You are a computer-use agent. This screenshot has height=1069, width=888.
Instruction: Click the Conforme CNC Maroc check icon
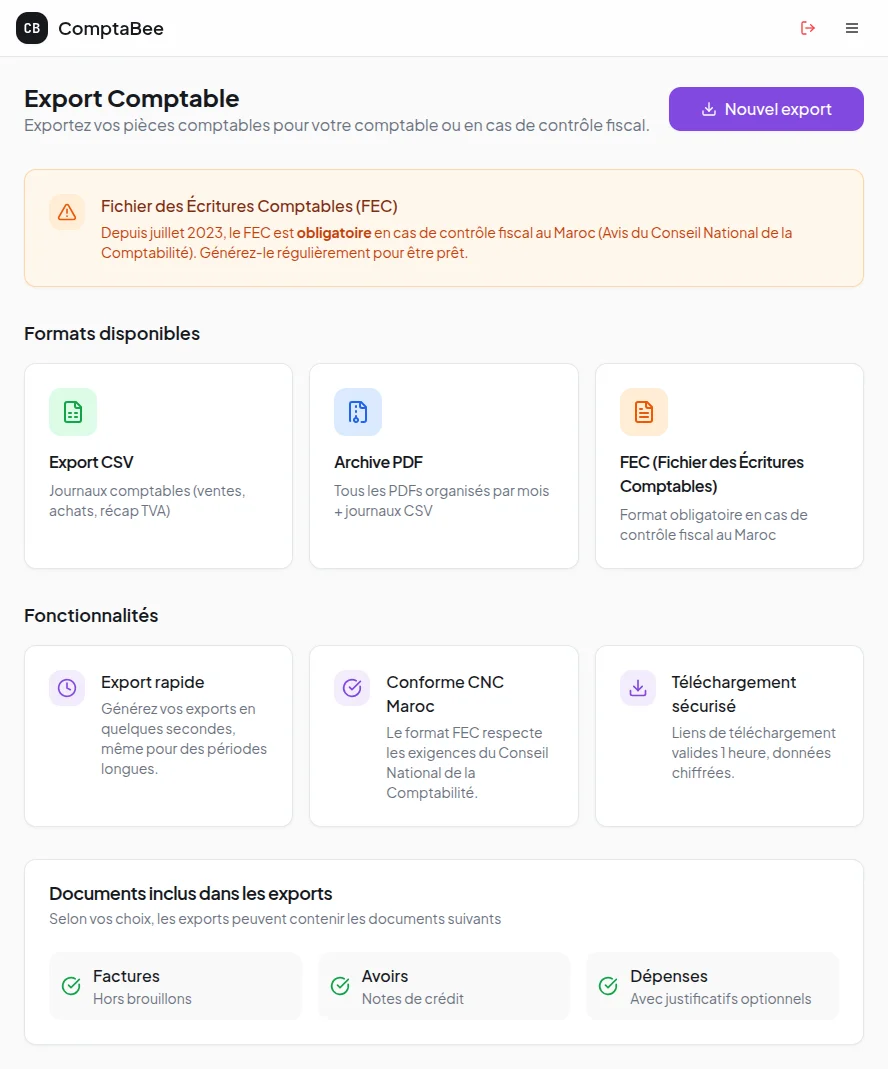click(352, 688)
